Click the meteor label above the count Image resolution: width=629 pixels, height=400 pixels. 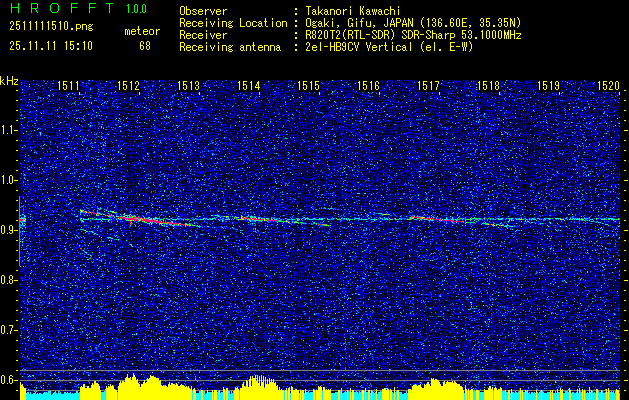[x=141, y=32]
